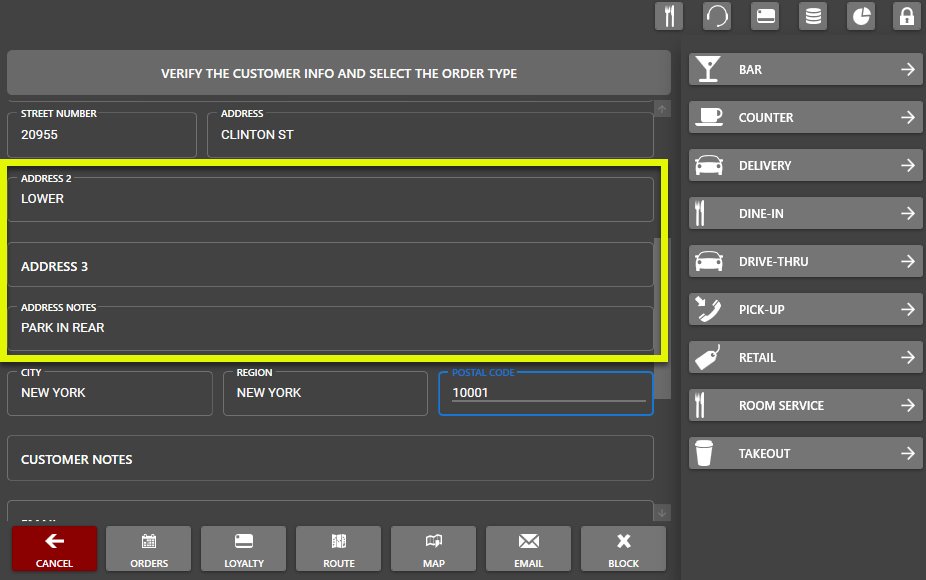Screen dimensions: 926x580
Task: Open the pie chart reports icon
Action: (x=860, y=16)
